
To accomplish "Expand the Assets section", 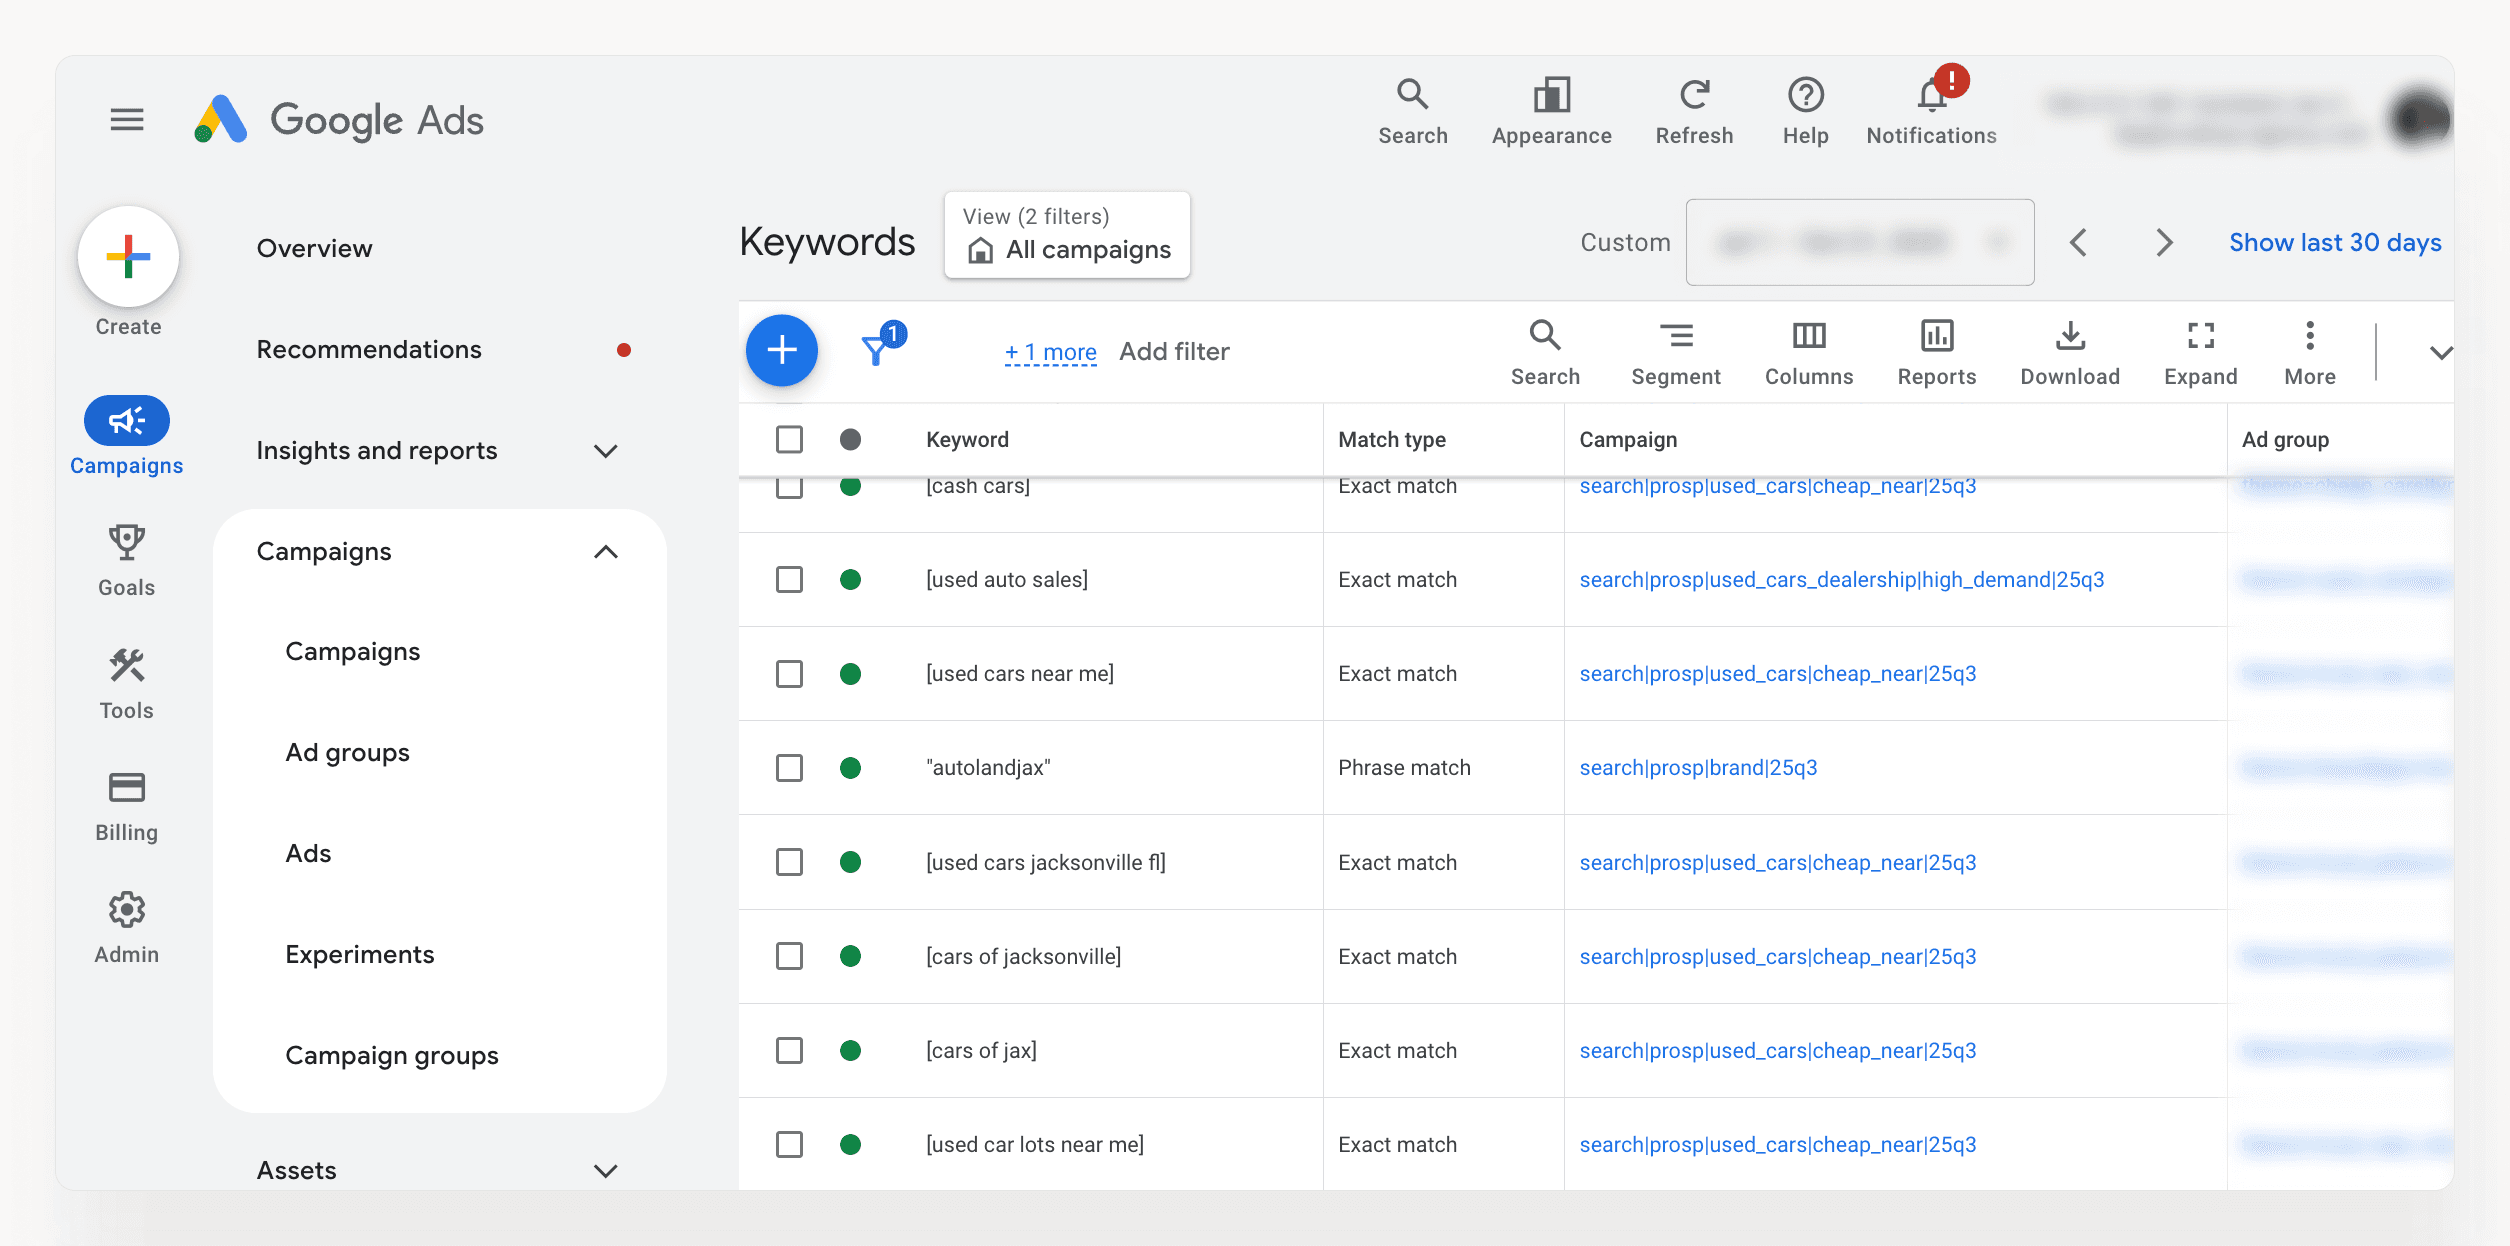I will point(605,1170).
